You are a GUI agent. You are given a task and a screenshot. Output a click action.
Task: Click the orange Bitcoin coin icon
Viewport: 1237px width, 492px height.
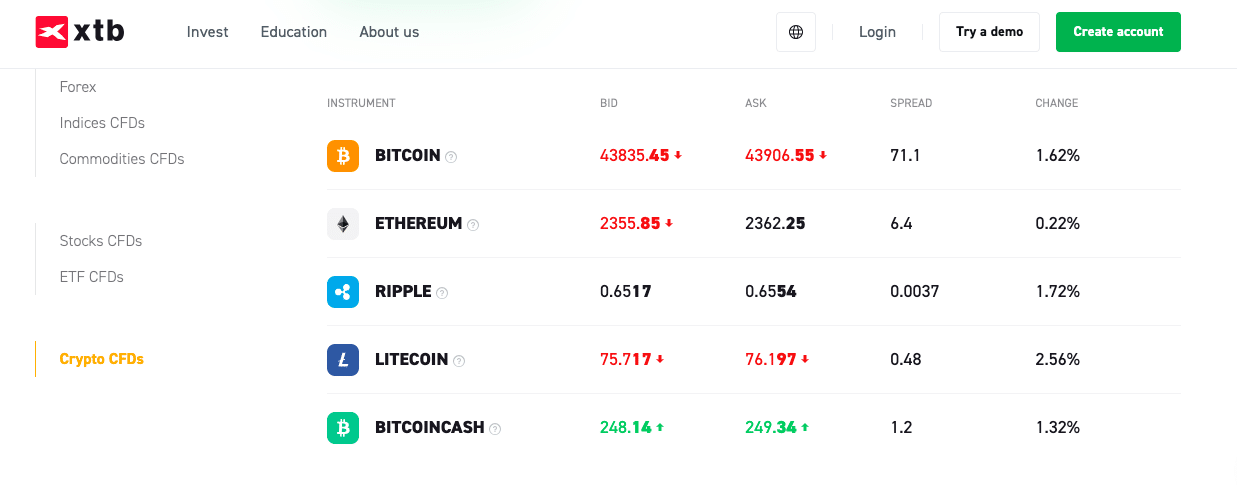(343, 156)
